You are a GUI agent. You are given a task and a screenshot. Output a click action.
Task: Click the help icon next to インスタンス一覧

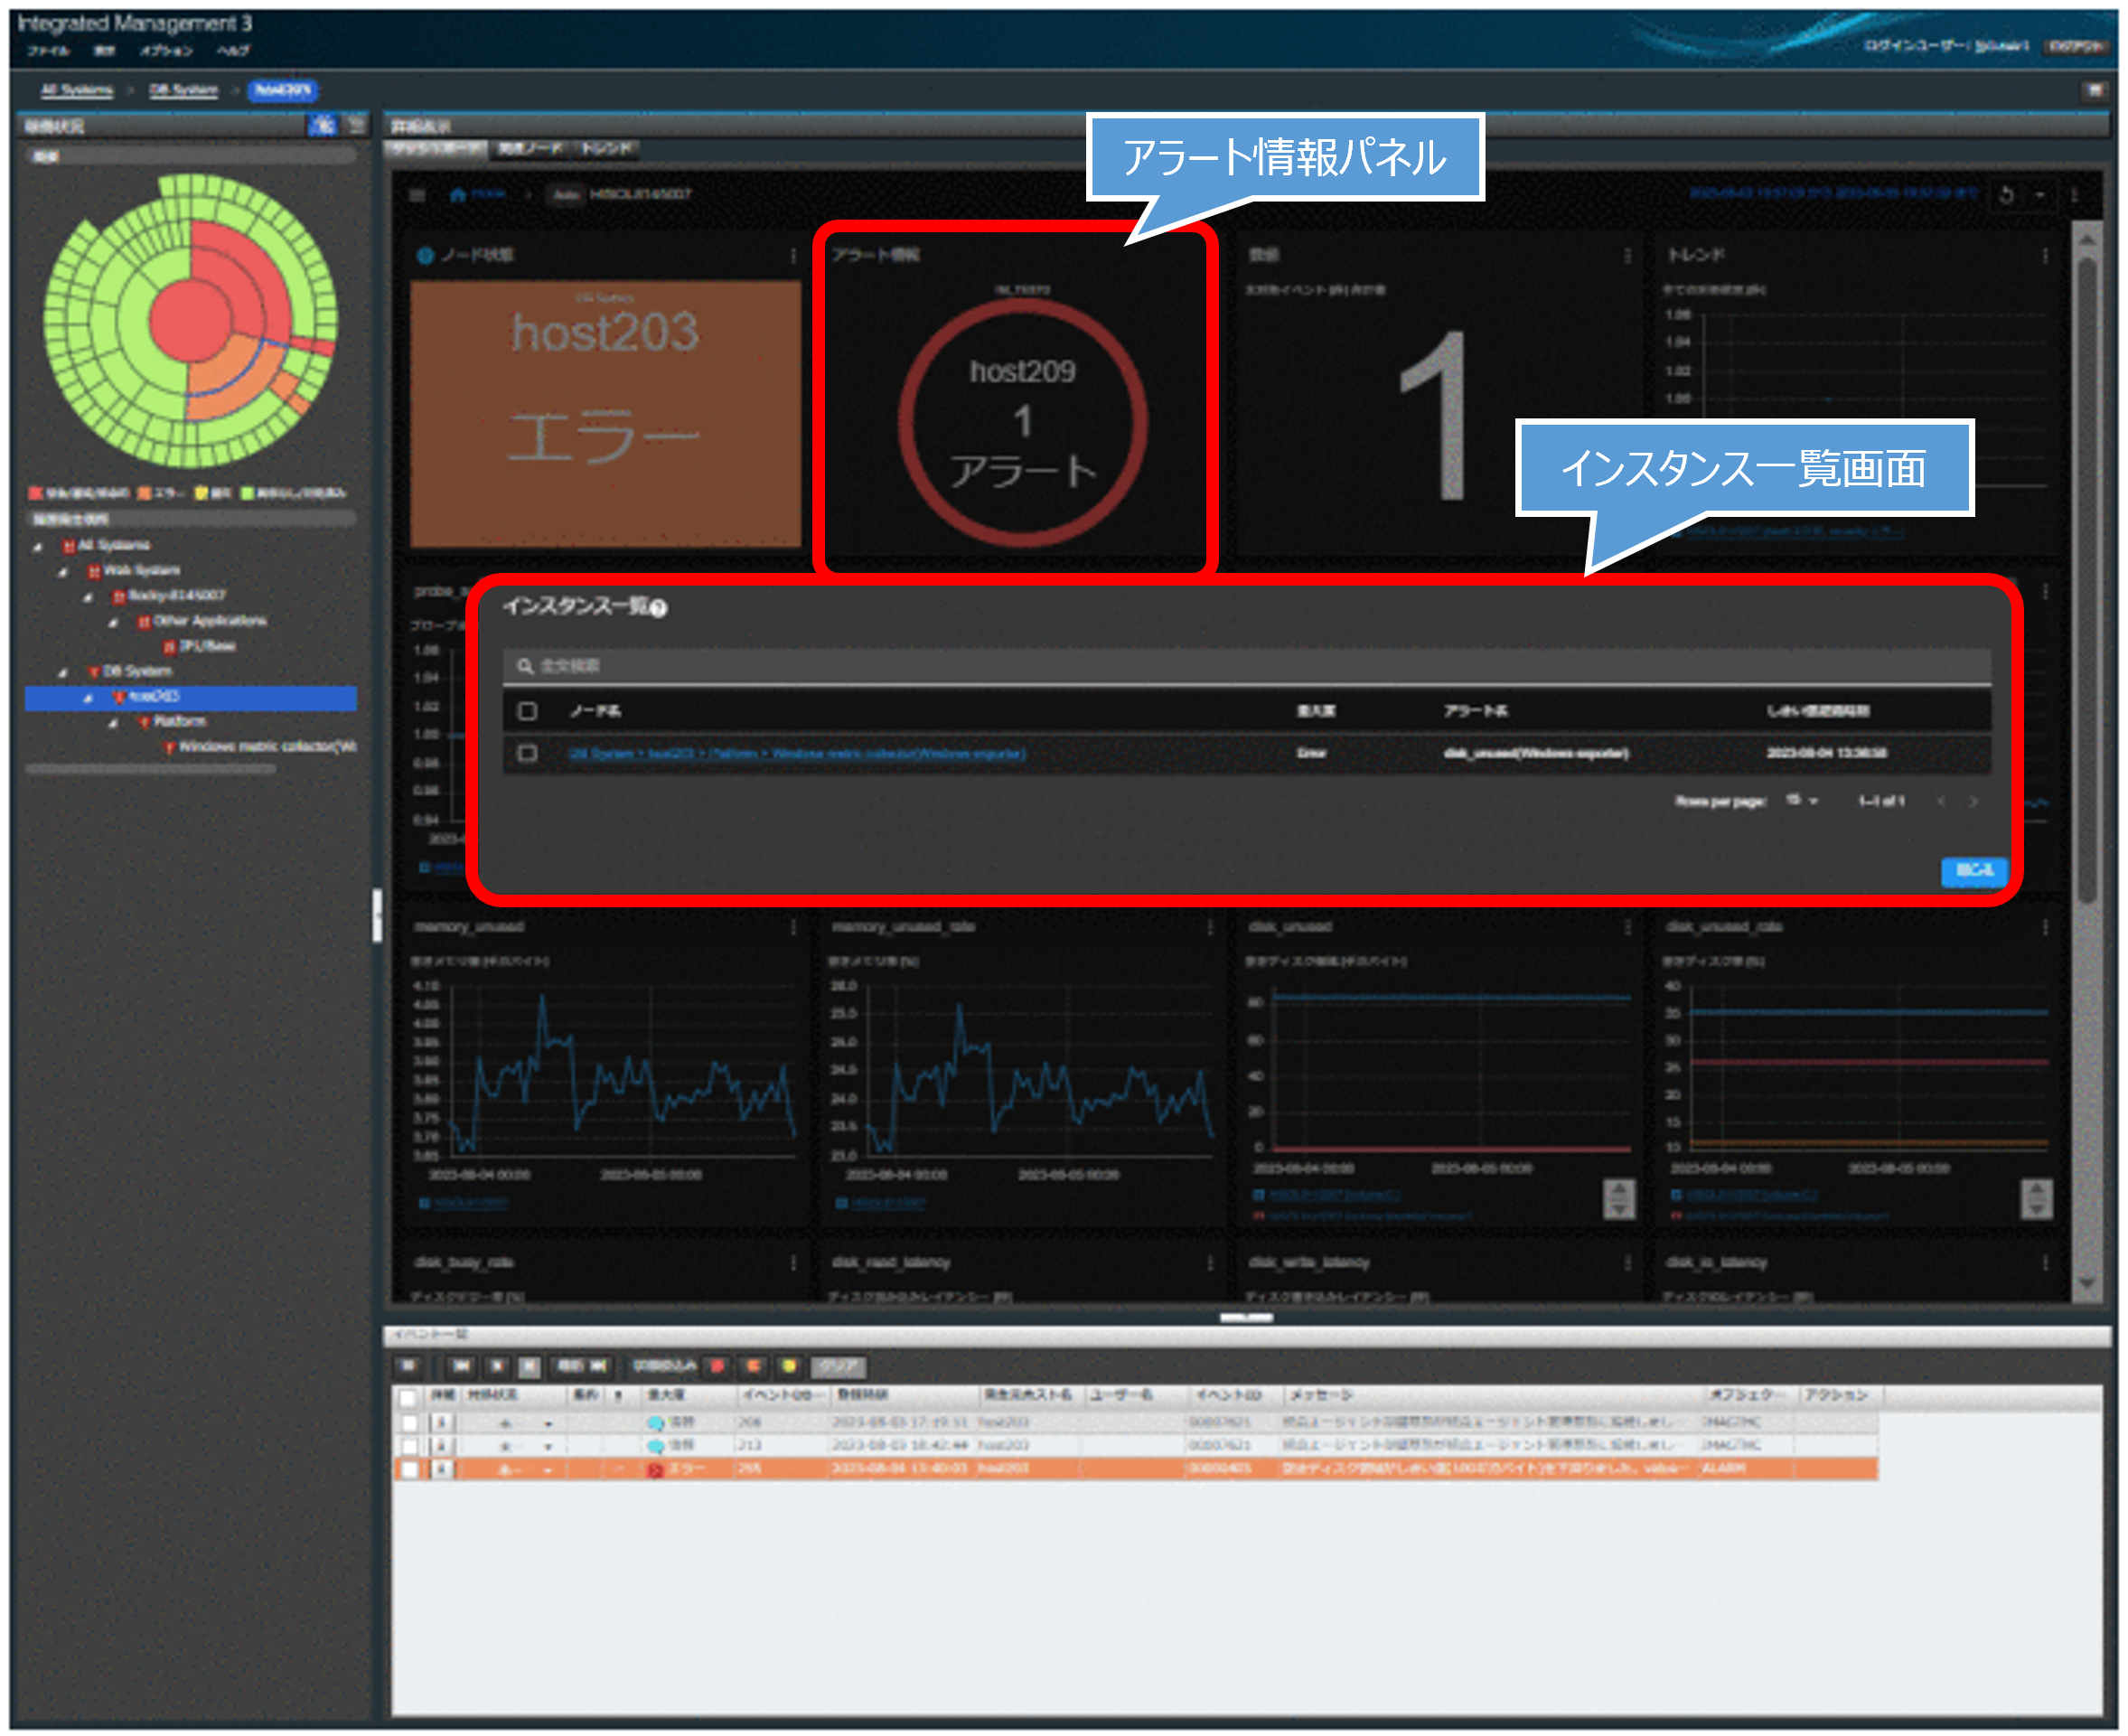click(659, 609)
